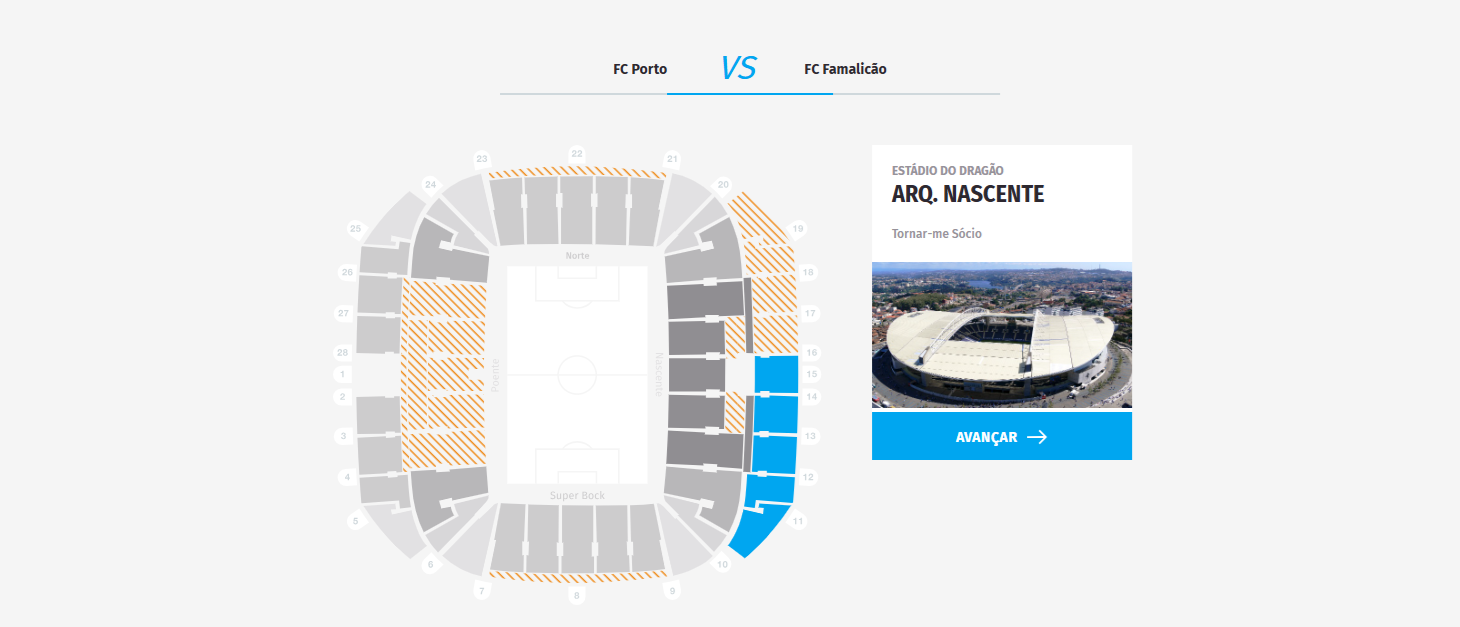The width and height of the screenshot is (1460, 627).
Task: Pick gate marker 25 on the map
Action: 355,229
